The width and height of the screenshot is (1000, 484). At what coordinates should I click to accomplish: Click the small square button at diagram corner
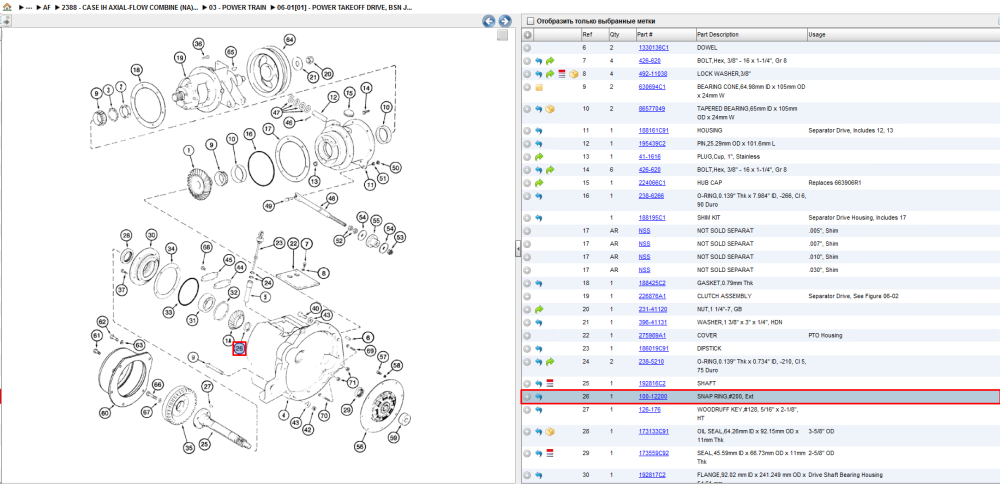click(x=503, y=35)
